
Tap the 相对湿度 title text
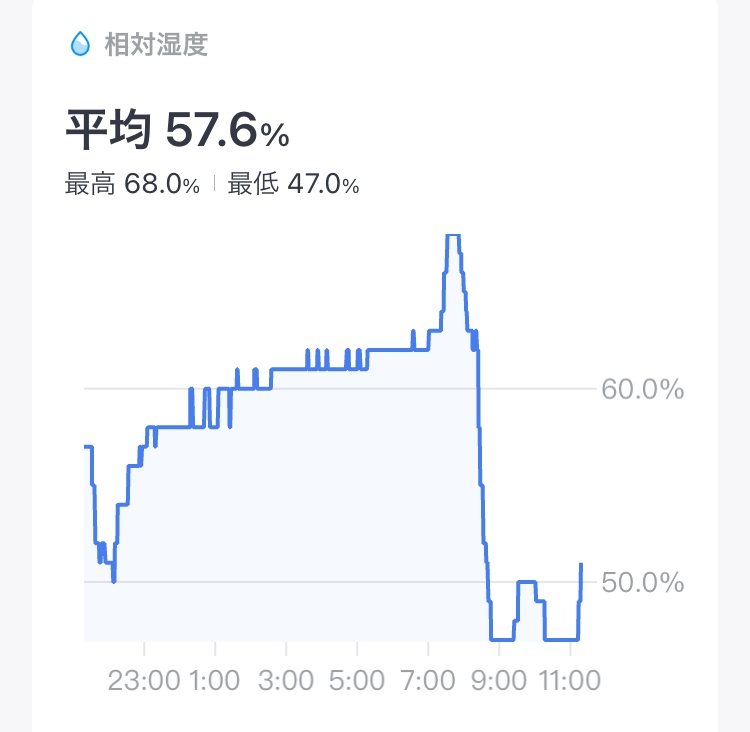pyautogui.click(x=156, y=45)
